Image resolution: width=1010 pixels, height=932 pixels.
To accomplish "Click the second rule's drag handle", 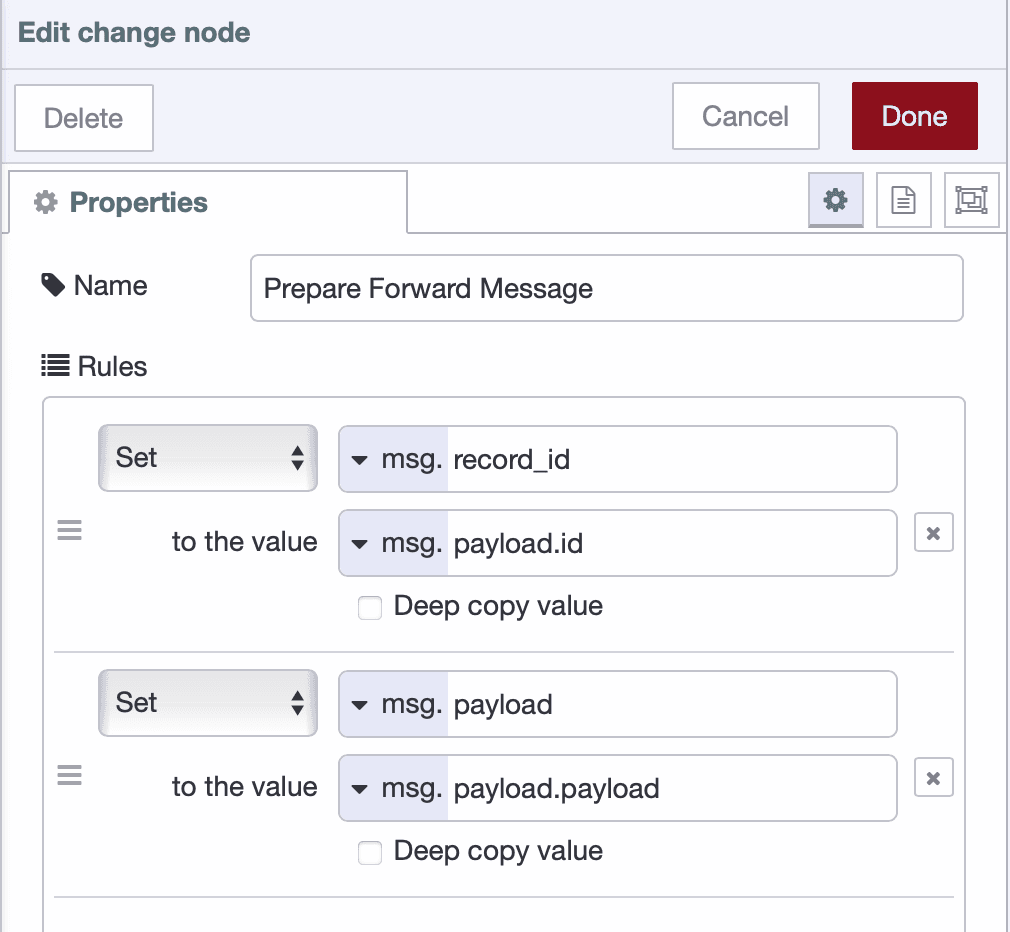I will point(69,775).
